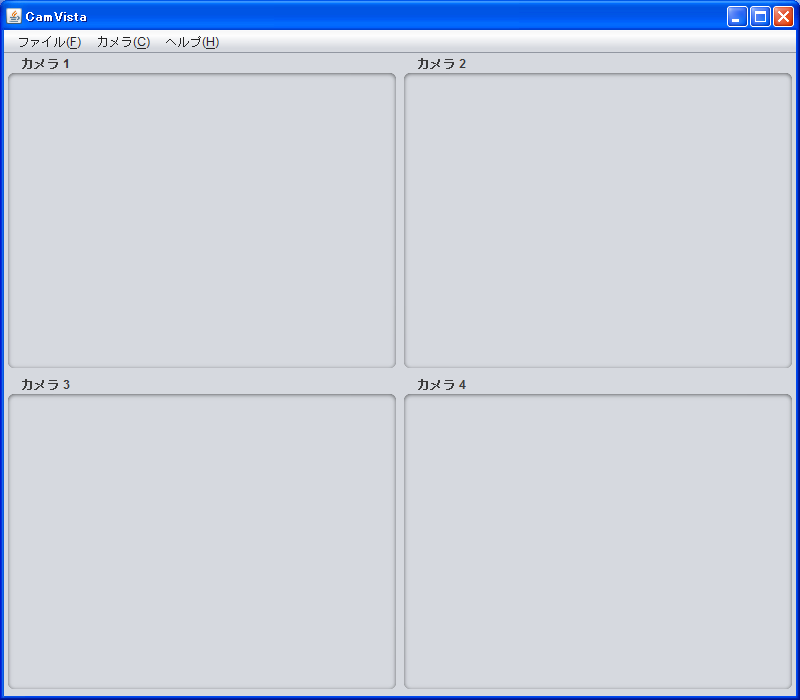Click the gap between カメラ 1 and カメラ 2 panels

(400, 220)
